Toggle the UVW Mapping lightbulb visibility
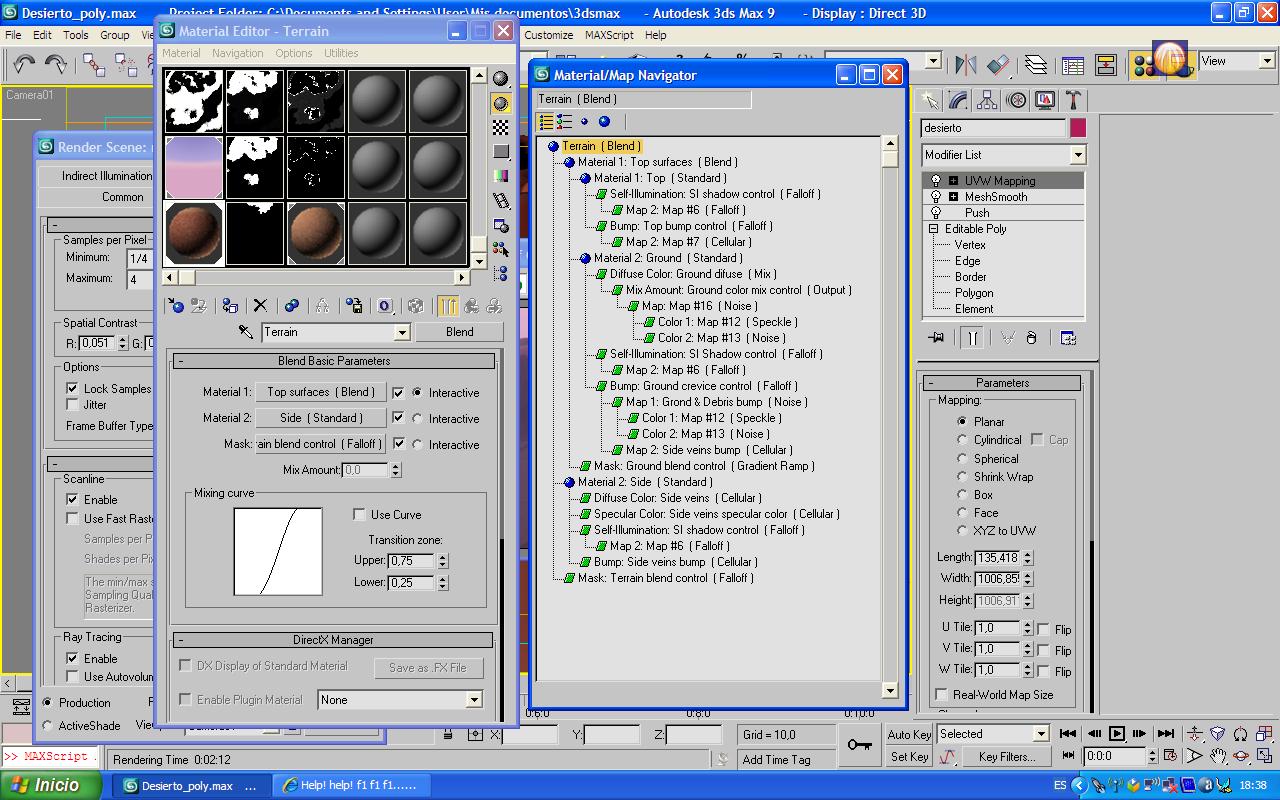1280x800 pixels. [936, 181]
